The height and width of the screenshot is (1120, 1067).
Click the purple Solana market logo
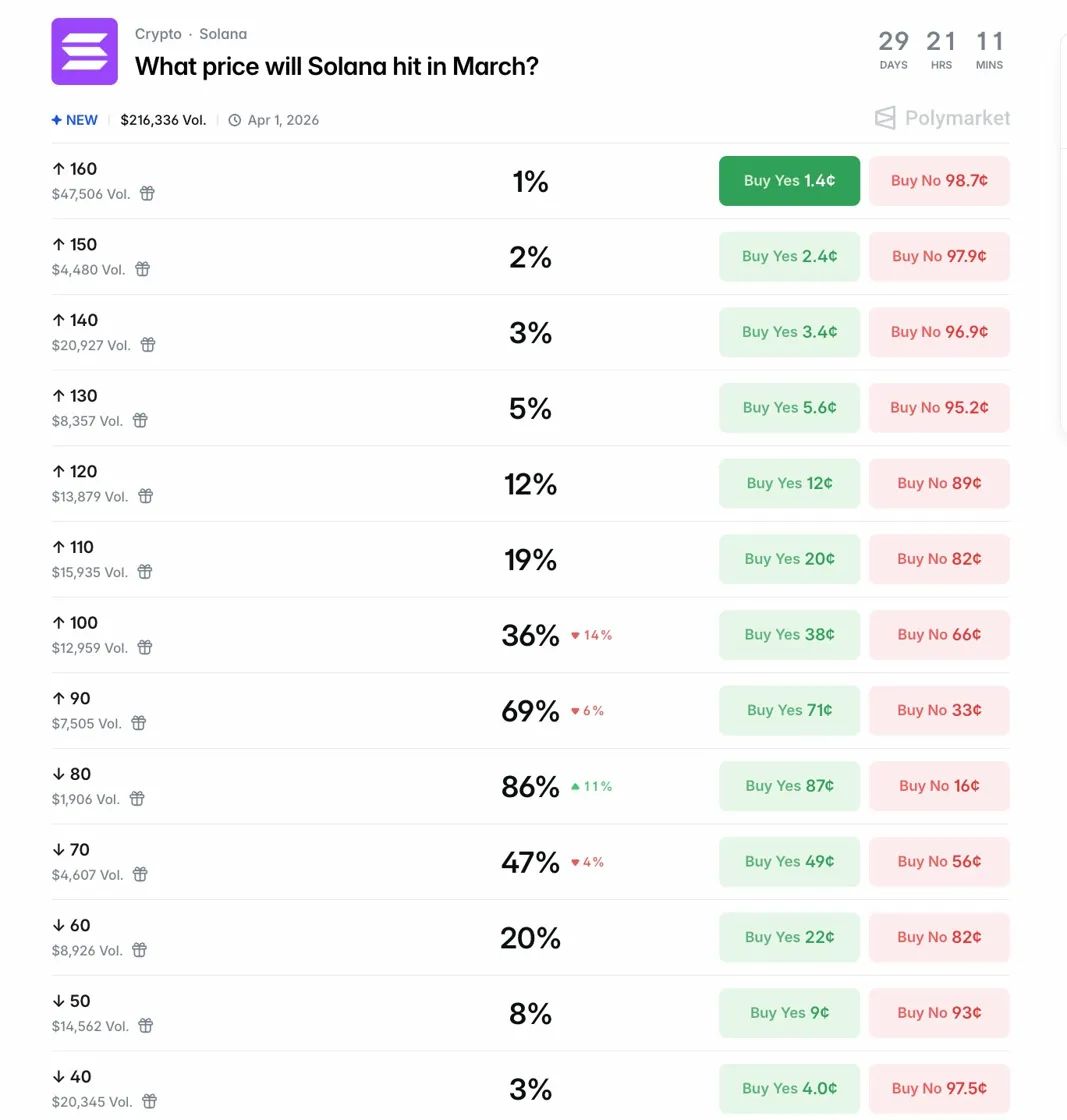click(84, 51)
